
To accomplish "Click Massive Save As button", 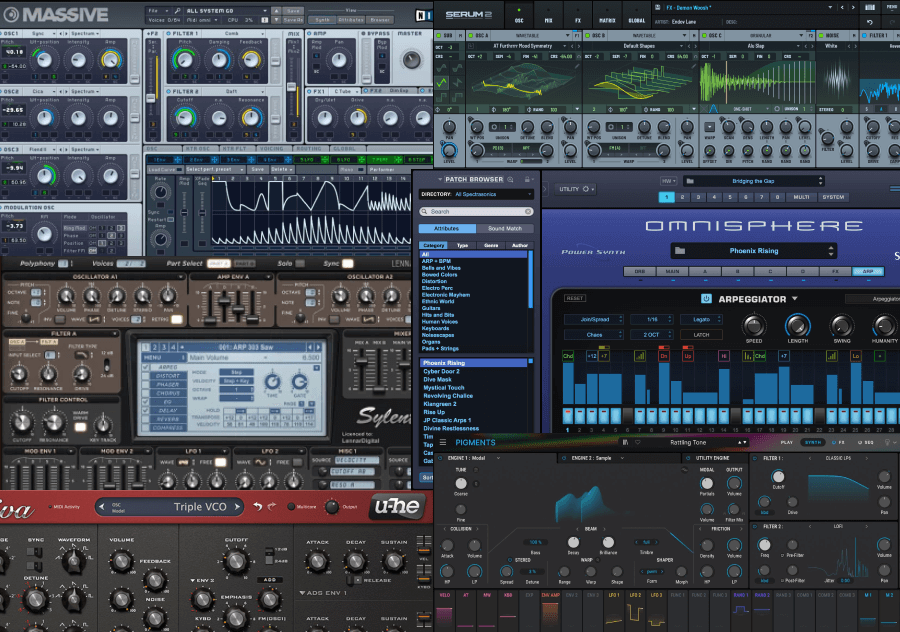I will point(293,20).
